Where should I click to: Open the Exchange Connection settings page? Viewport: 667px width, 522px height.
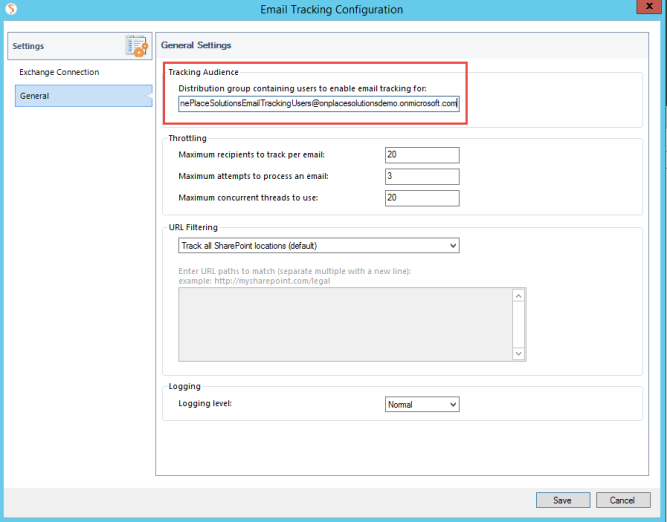(59, 72)
